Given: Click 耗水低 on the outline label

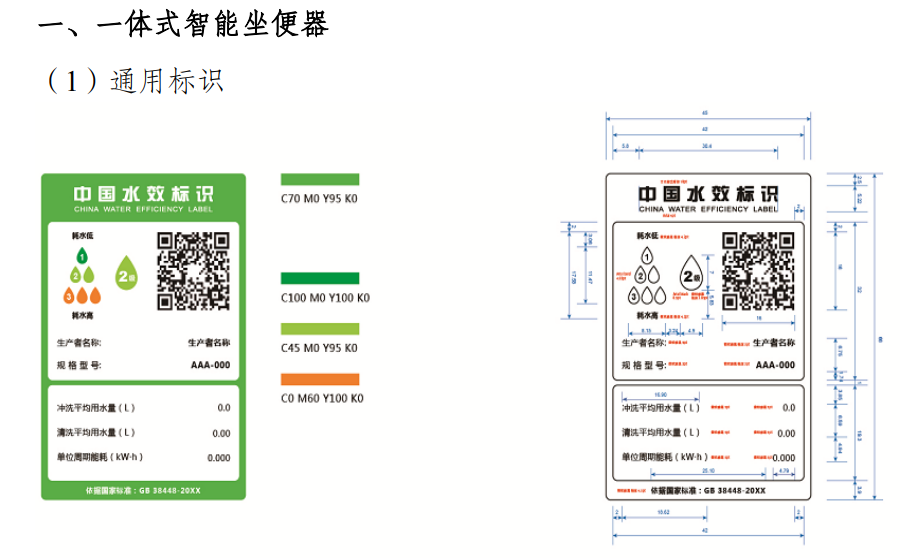Looking at the screenshot, I should (647, 236).
